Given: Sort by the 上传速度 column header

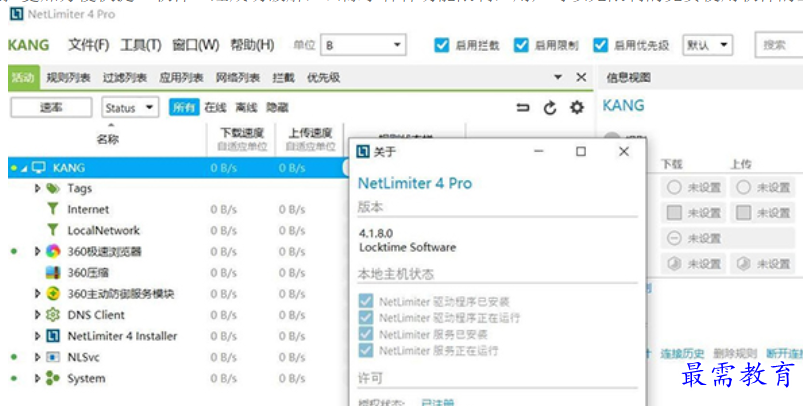Looking at the screenshot, I should pos(310,133).
